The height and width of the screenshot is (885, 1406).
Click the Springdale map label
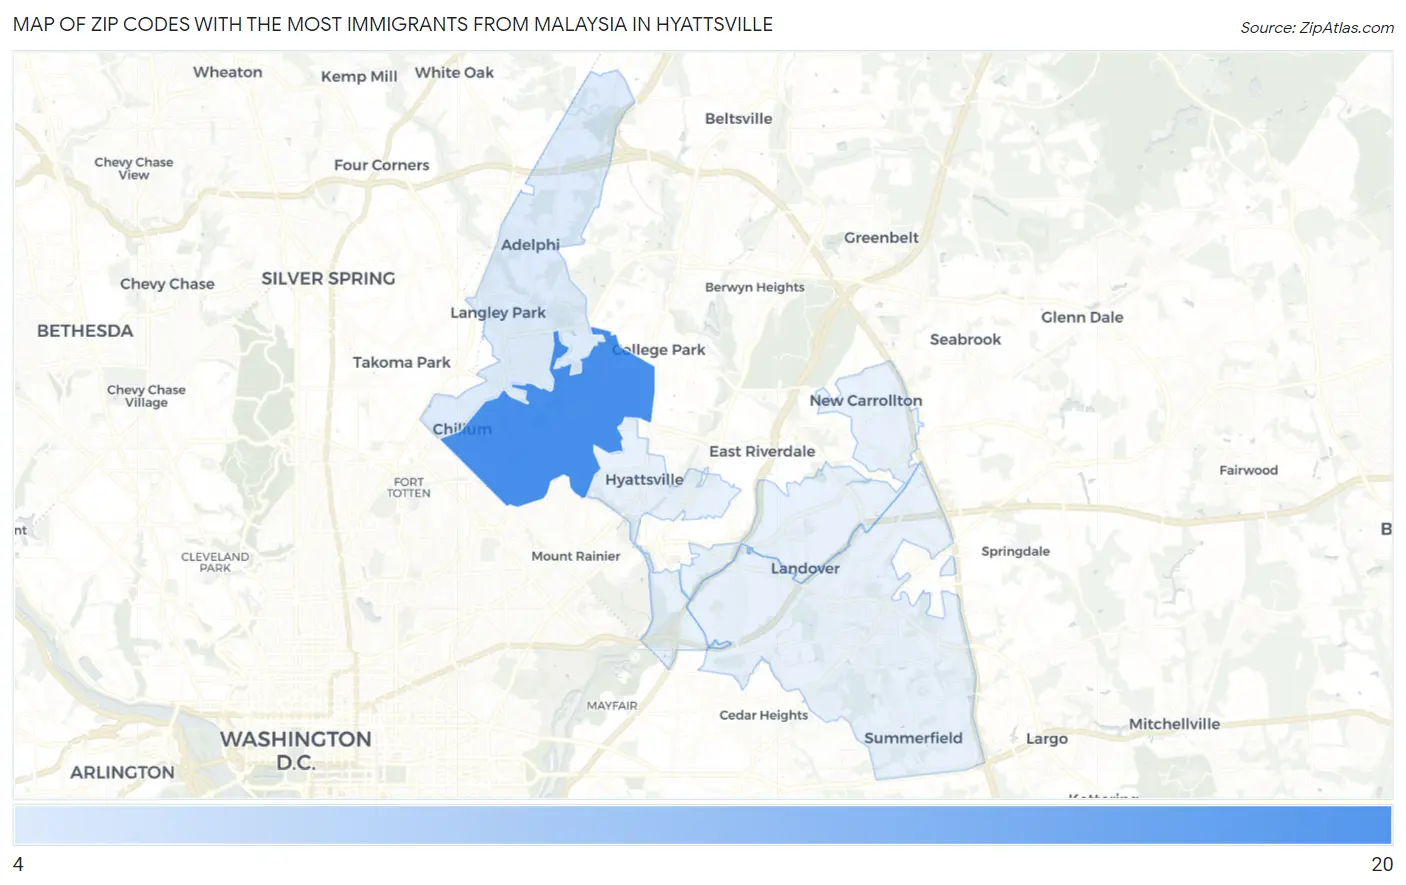(1015, 551)
